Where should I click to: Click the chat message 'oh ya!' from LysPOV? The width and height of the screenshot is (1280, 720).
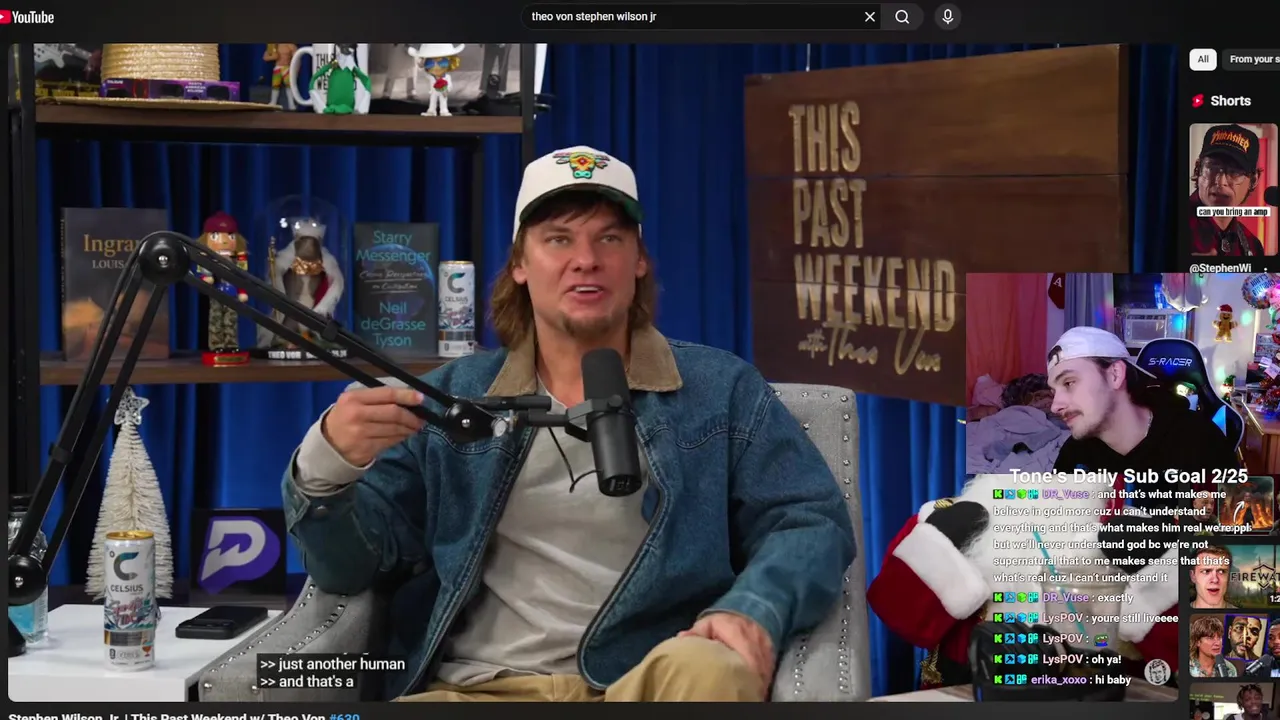1106,659
